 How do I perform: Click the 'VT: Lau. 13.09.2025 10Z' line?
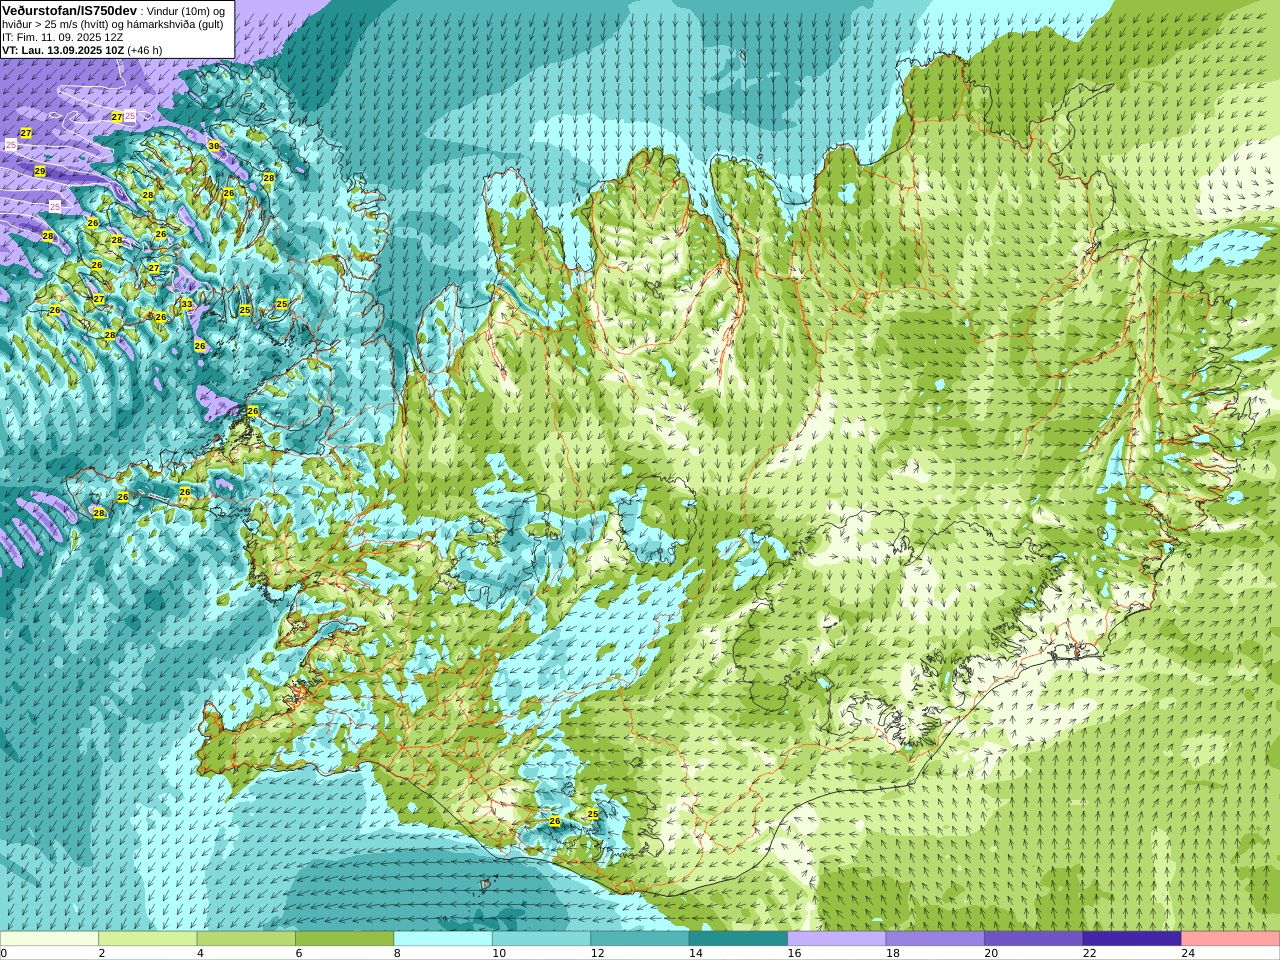[63, 50]
